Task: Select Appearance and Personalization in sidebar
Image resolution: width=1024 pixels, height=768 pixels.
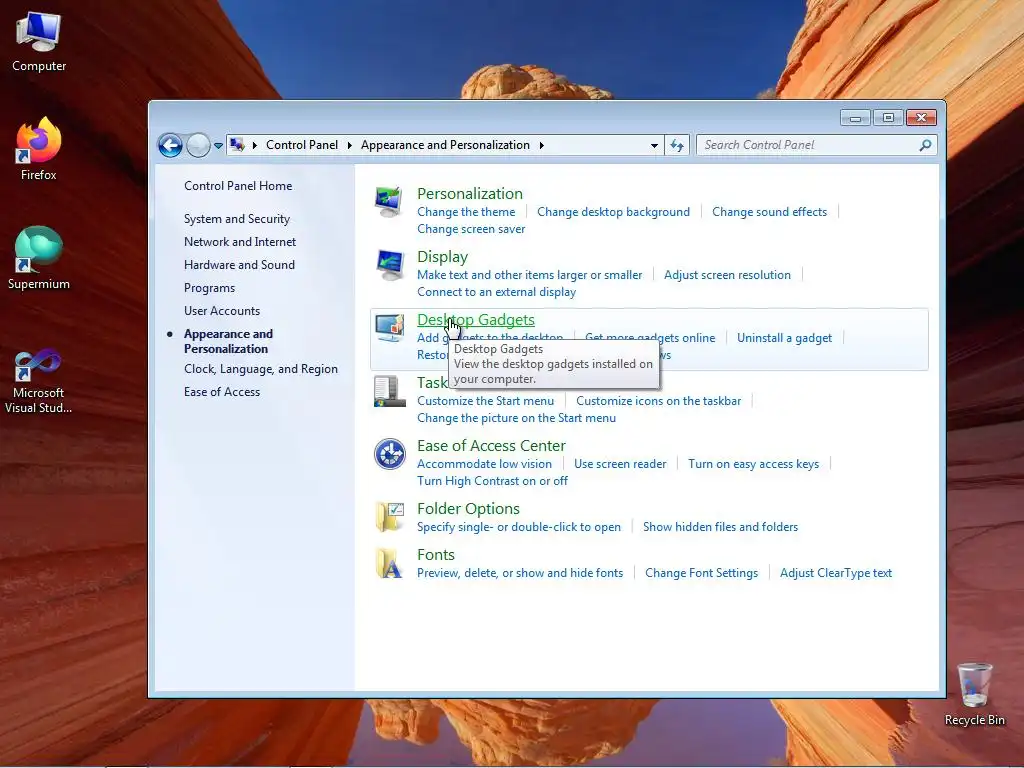Action: (228, 341)
